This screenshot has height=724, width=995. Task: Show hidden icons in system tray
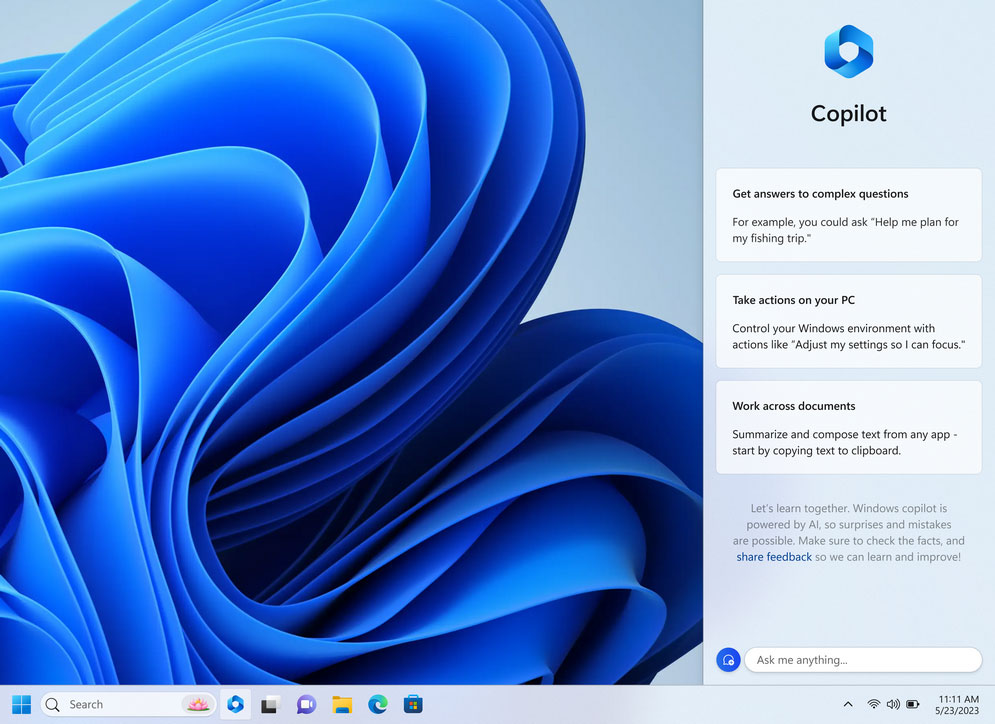(x=848, y=704)
